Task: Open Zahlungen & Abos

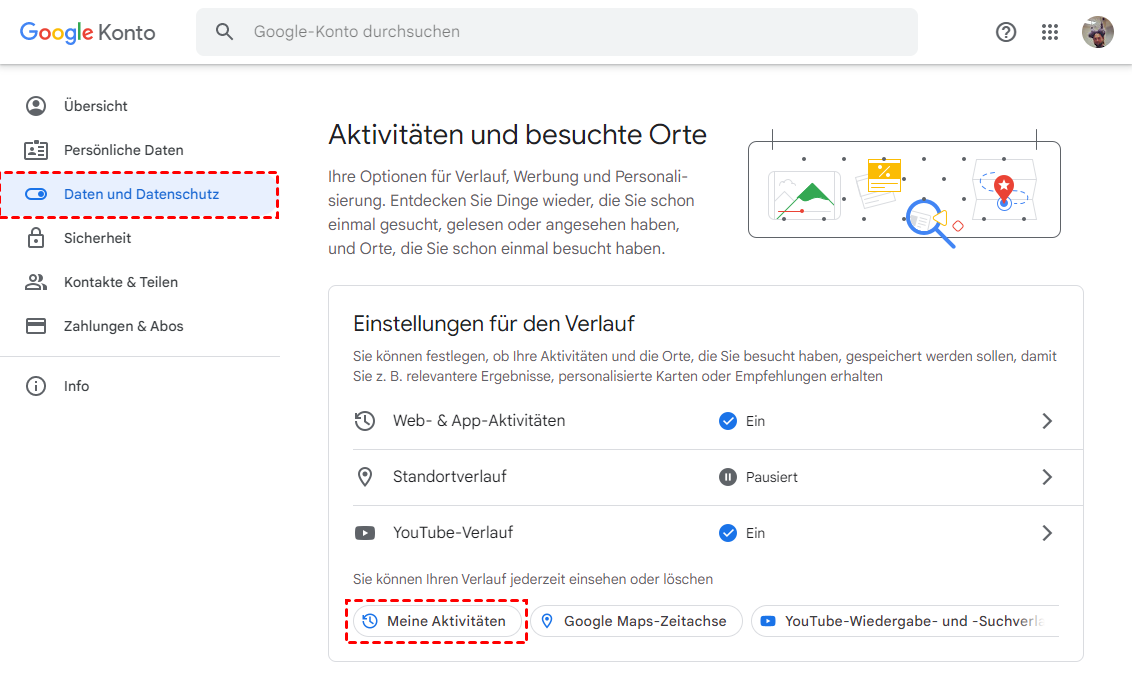Action: pyautogui.click(x=123, y=326)
